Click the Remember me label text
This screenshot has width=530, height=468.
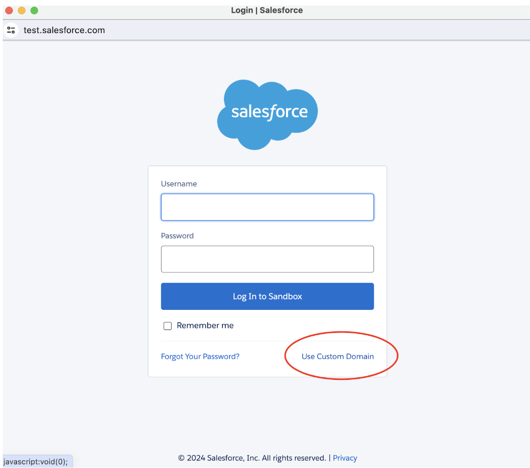click(205, 326)
